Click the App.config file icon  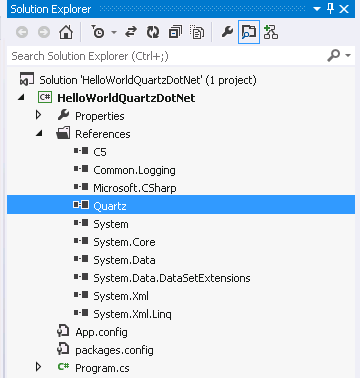pos(63,331)
